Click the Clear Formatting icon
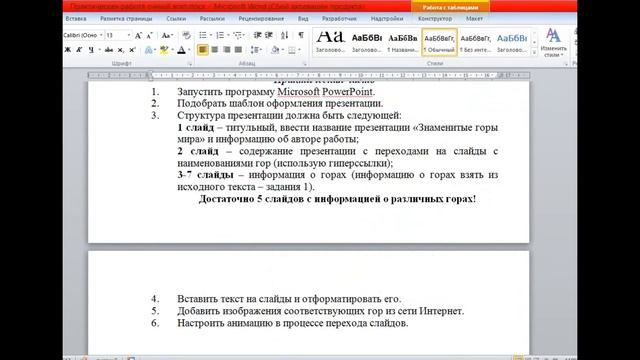This screenshot has height=360, width=640. 187,36
